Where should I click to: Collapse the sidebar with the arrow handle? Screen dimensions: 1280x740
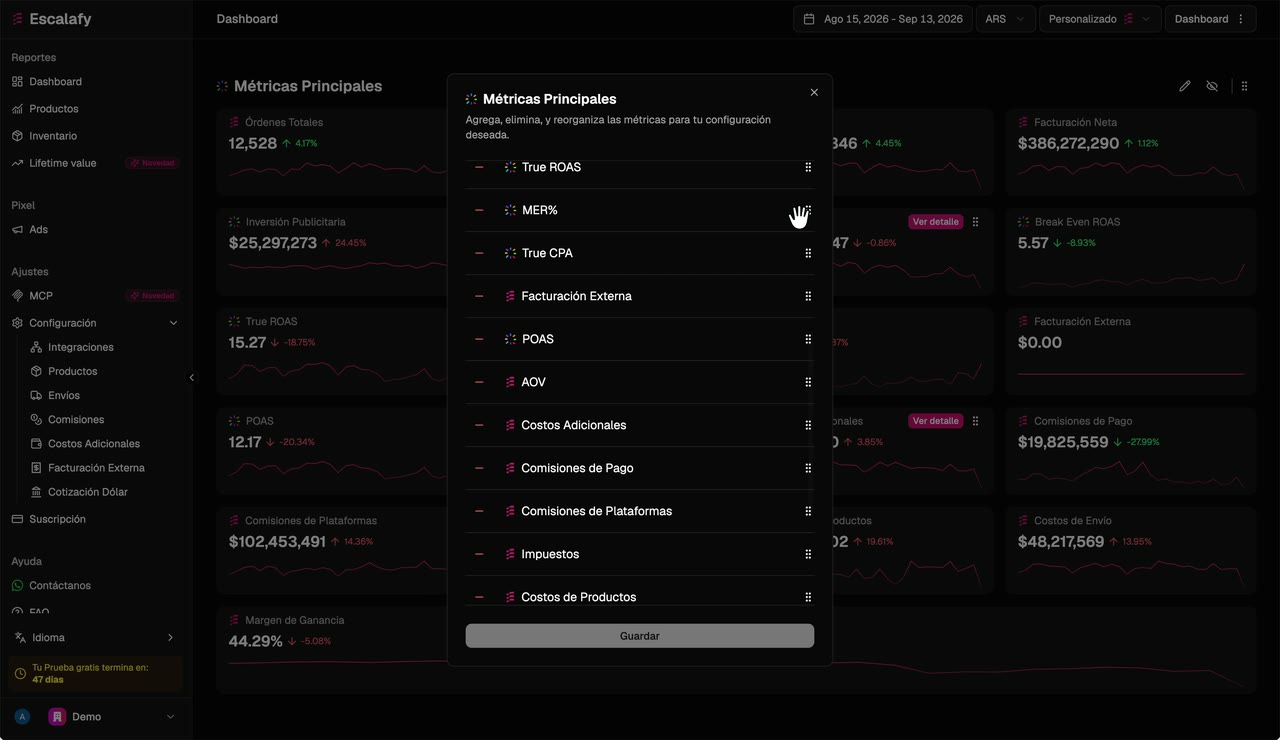click(192, 378)
